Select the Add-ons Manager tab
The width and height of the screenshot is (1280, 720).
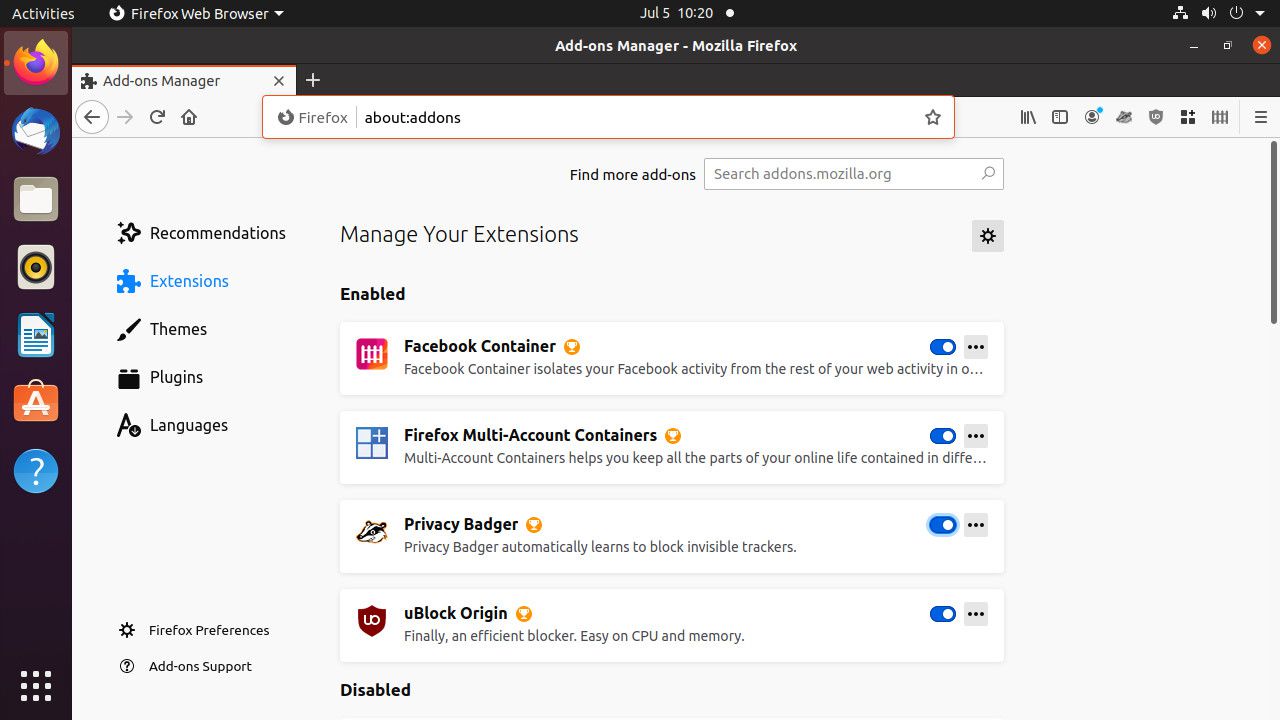point(183,81)
